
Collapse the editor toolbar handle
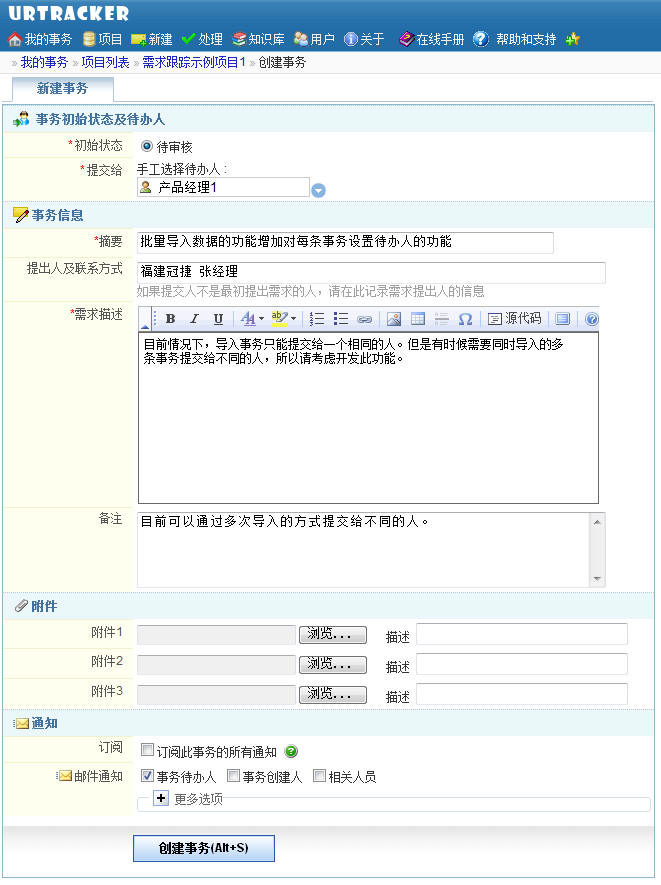point(145,319)
